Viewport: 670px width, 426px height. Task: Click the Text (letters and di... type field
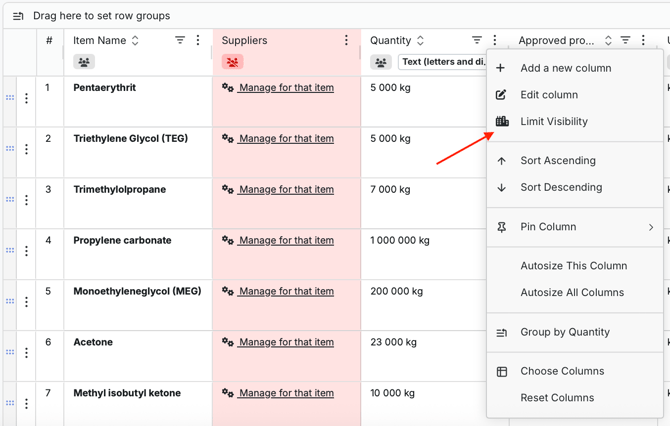coord(442,62)
